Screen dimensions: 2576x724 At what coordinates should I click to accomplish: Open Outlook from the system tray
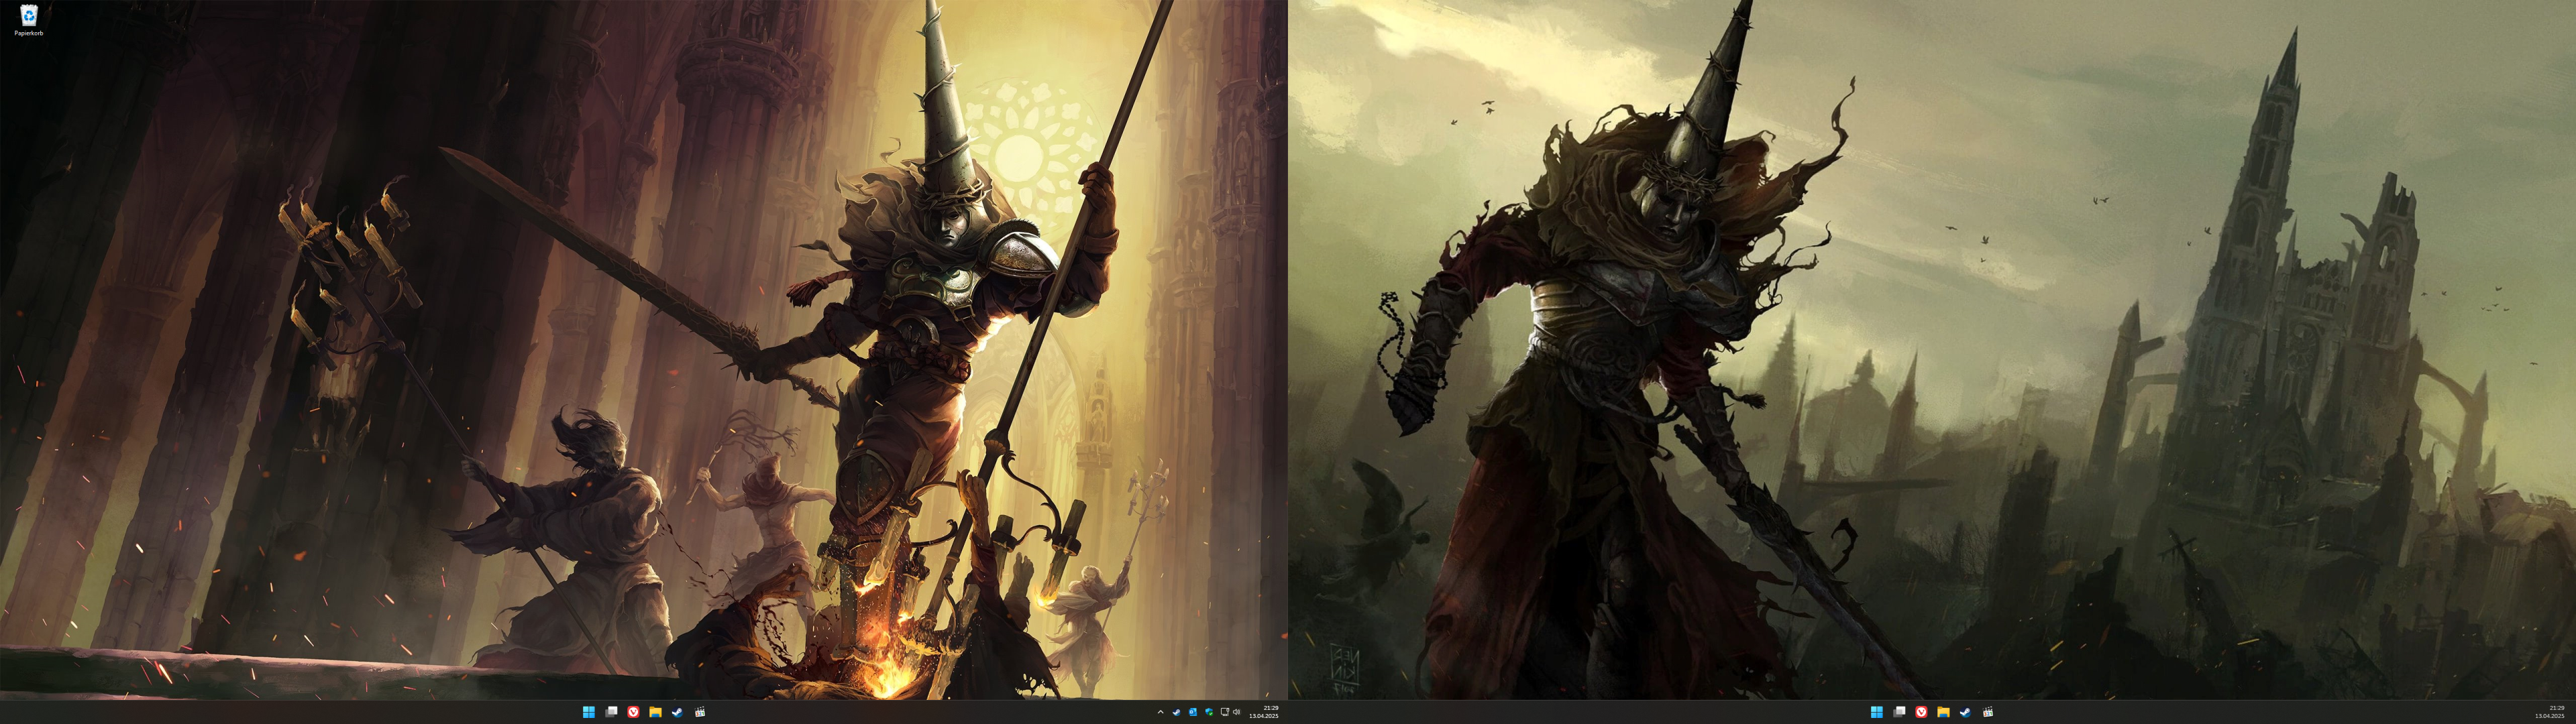1193,713
